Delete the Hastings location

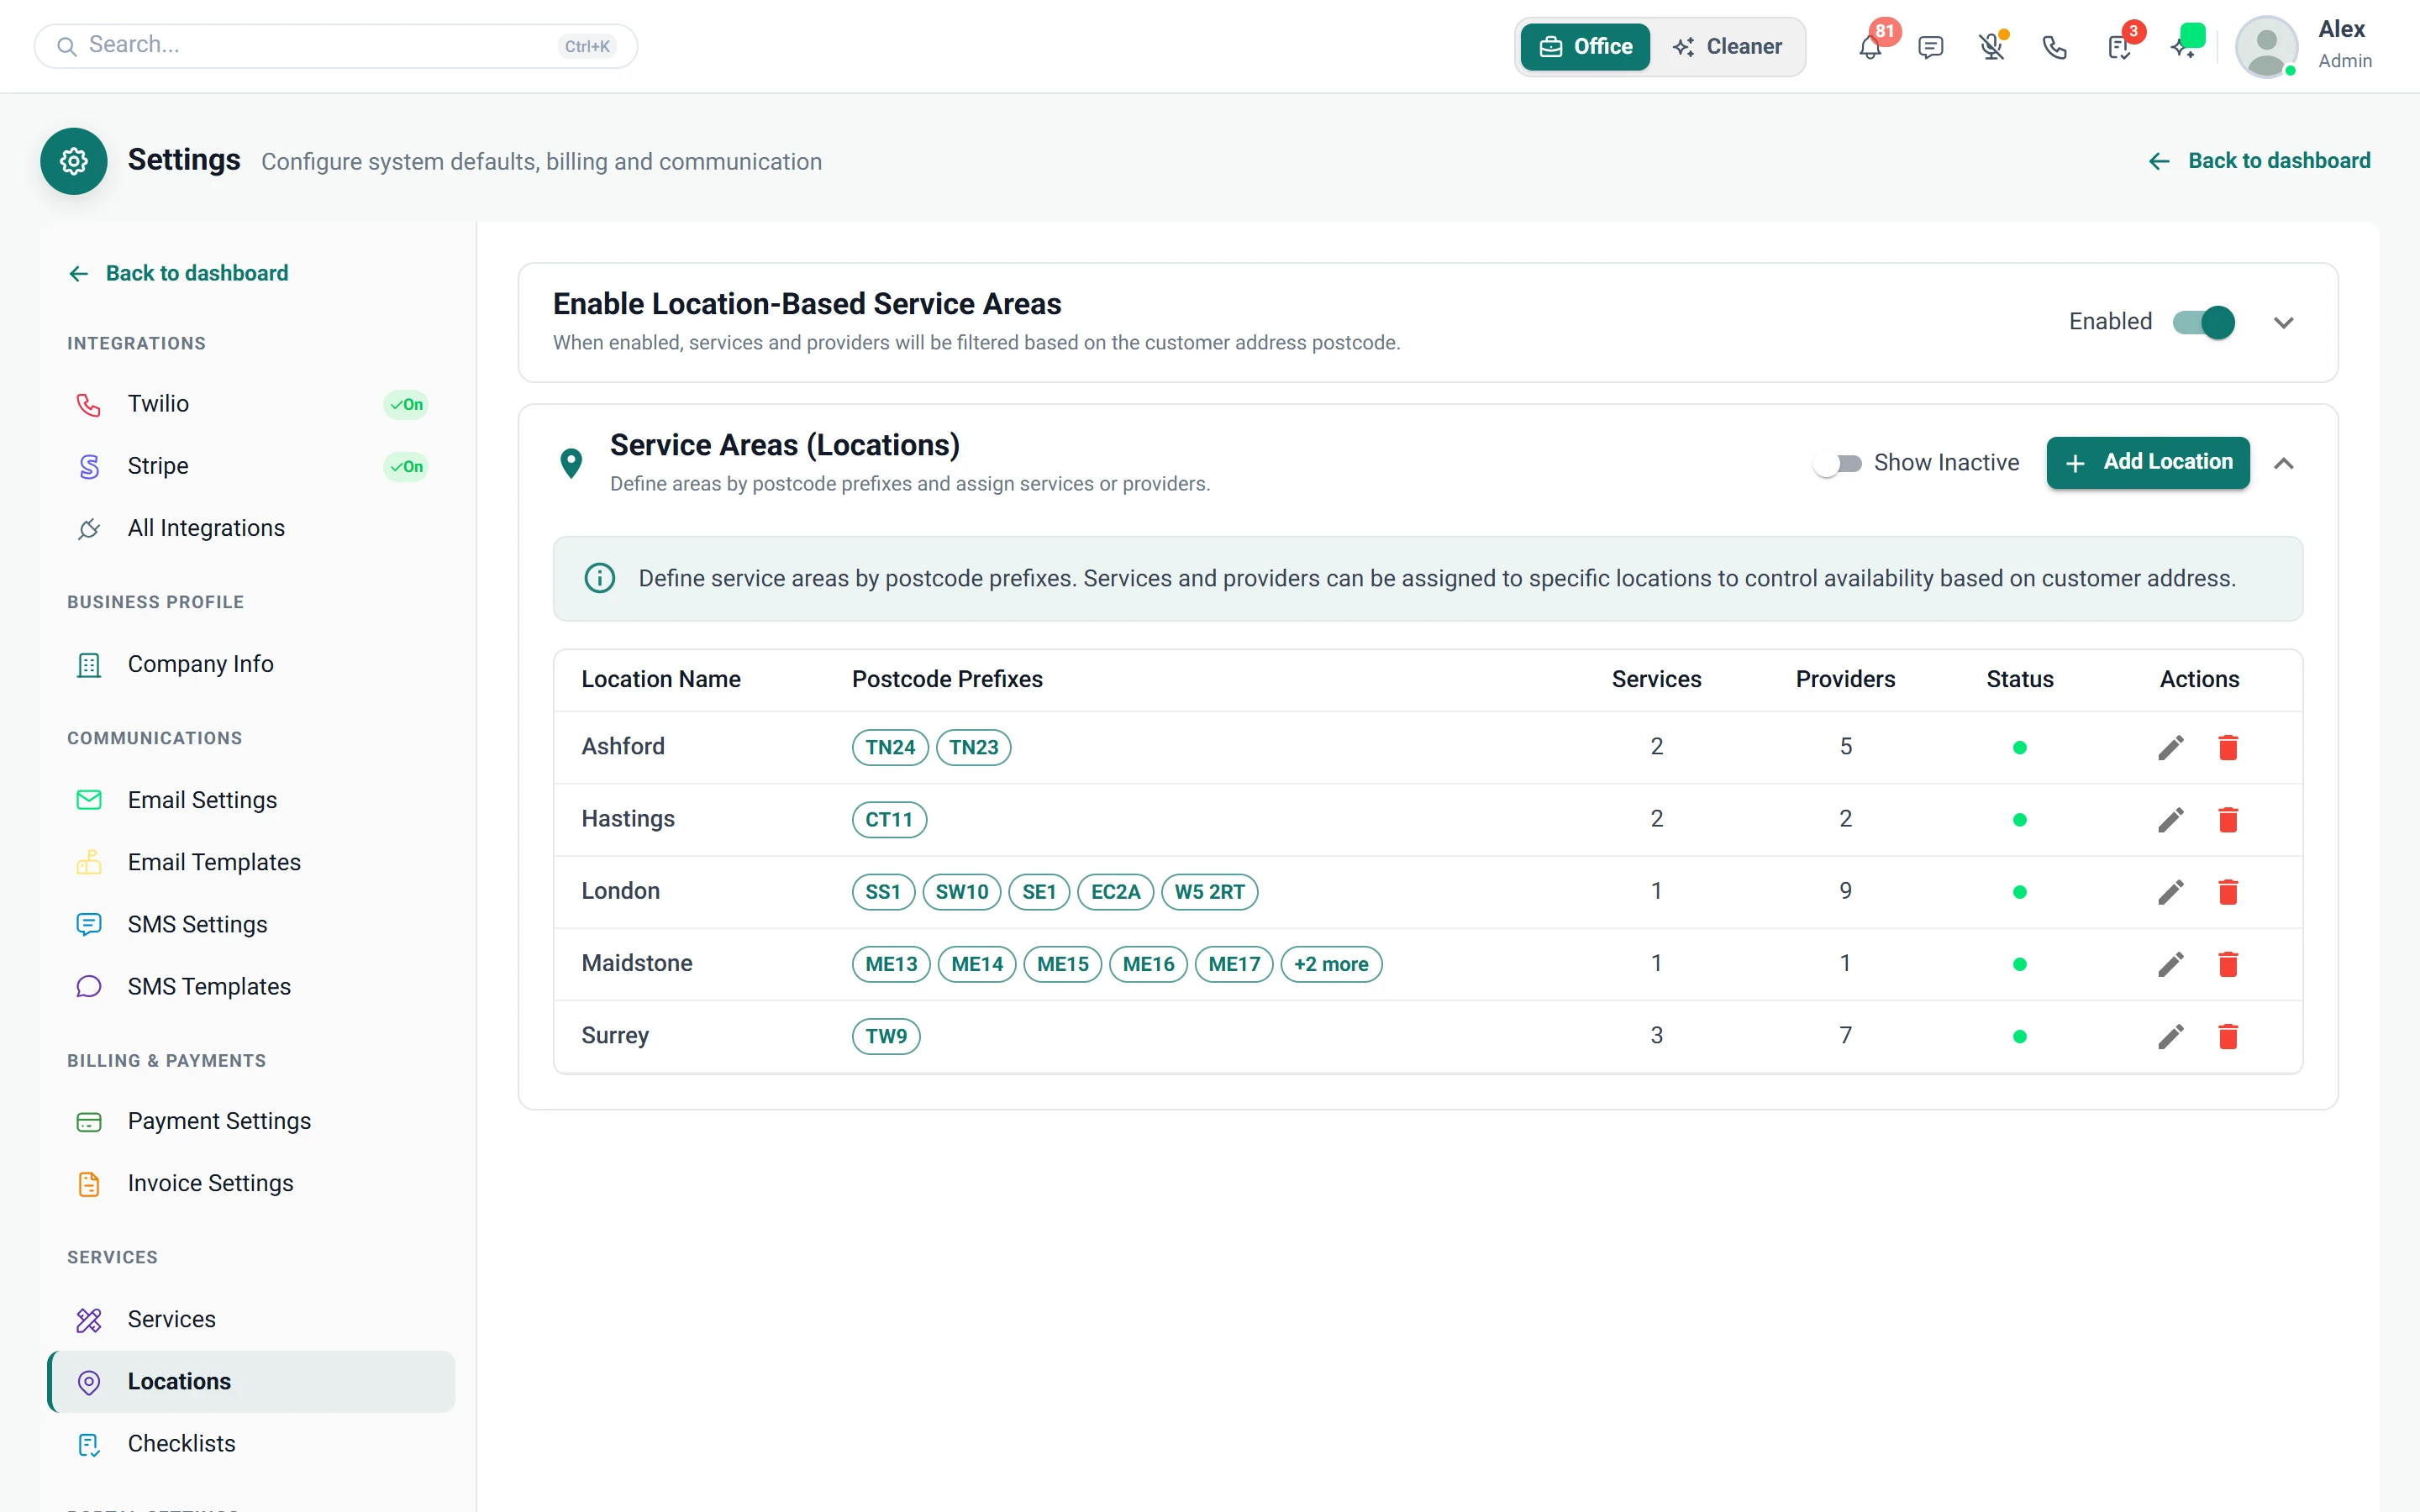[x=2228, y=819]
